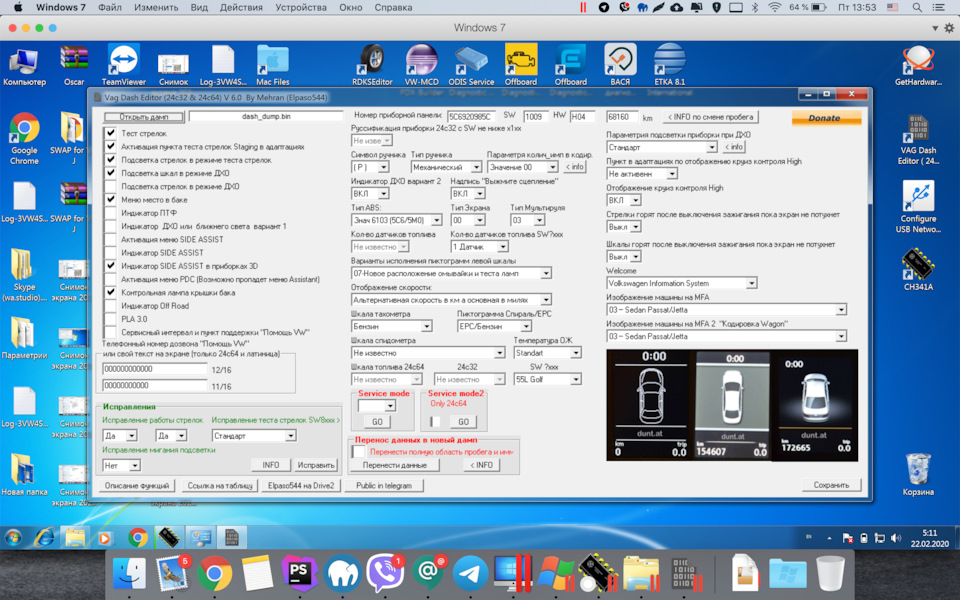
Task: Uncheck Подсветка стрелок в режиме теста стрелок
Action: point(110,160)
